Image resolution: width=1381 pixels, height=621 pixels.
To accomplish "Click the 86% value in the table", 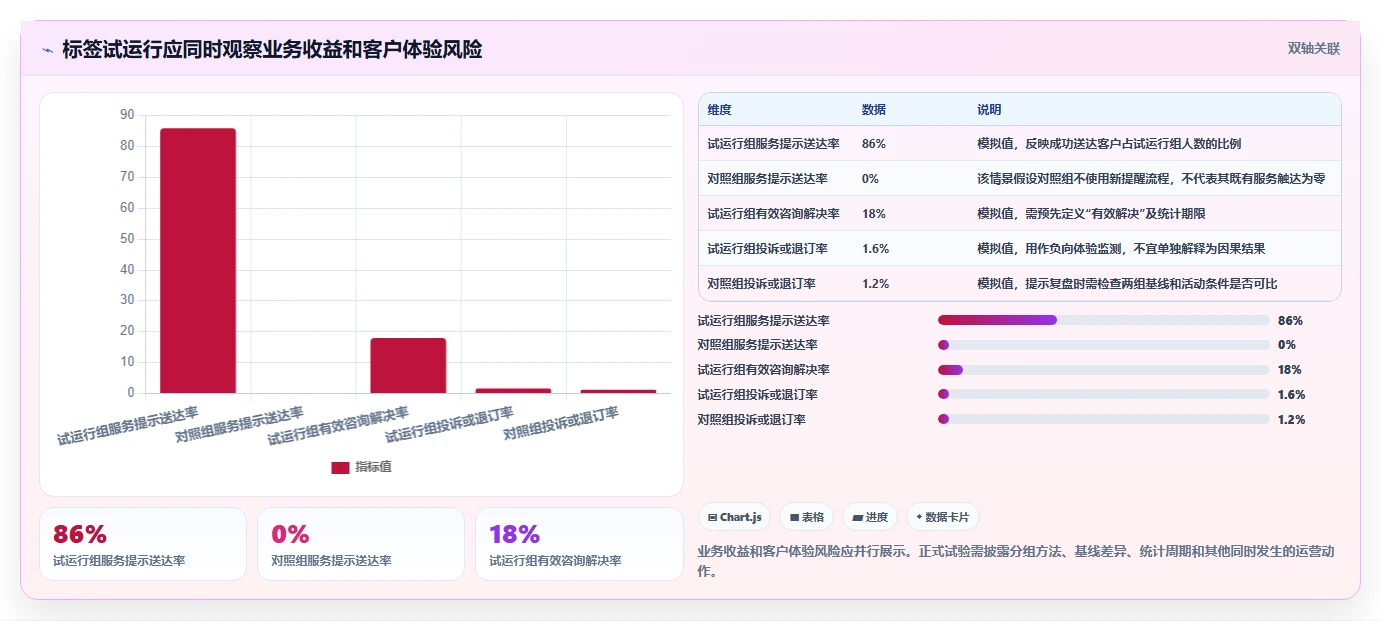I will pos(873,143).
